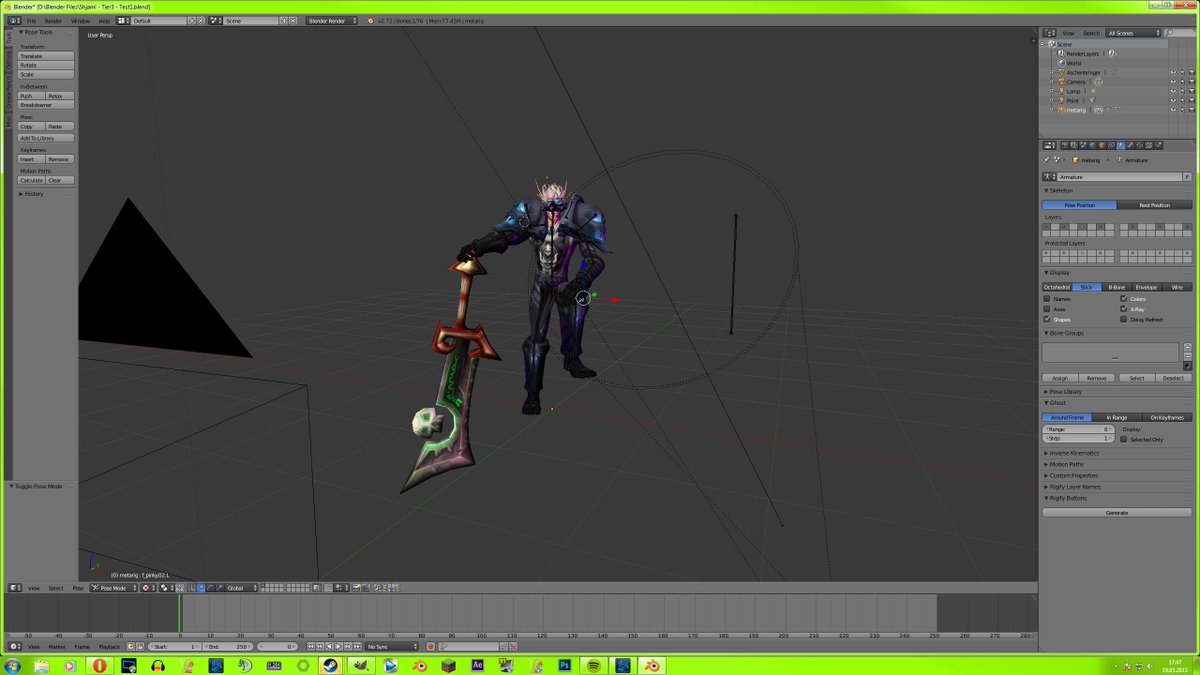Toggle visibility eye of Aschenbringer object
This screenshot has width=1200, height=675.
point(1172,72)
